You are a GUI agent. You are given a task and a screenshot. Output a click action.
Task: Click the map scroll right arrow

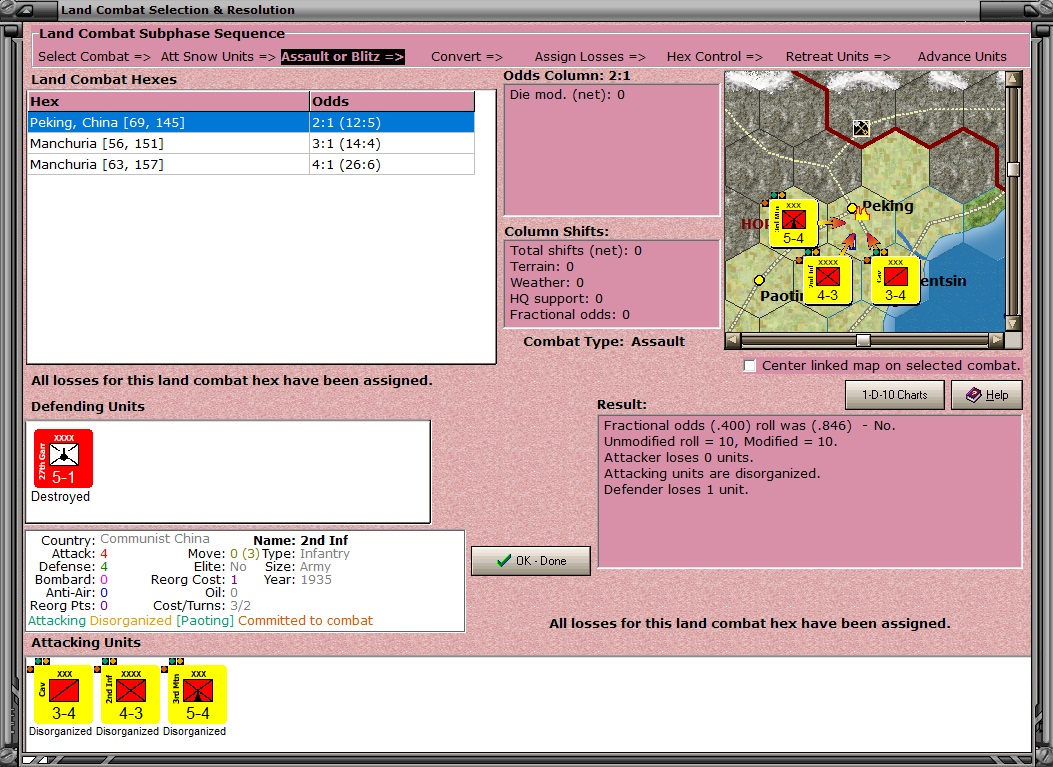[x=997, y=341]
